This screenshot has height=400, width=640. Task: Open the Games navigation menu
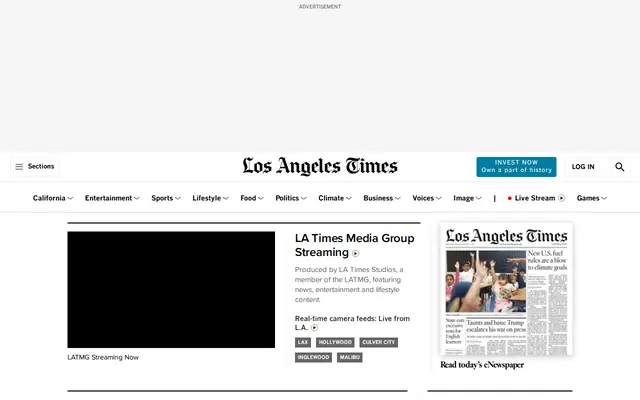point(592,198)
